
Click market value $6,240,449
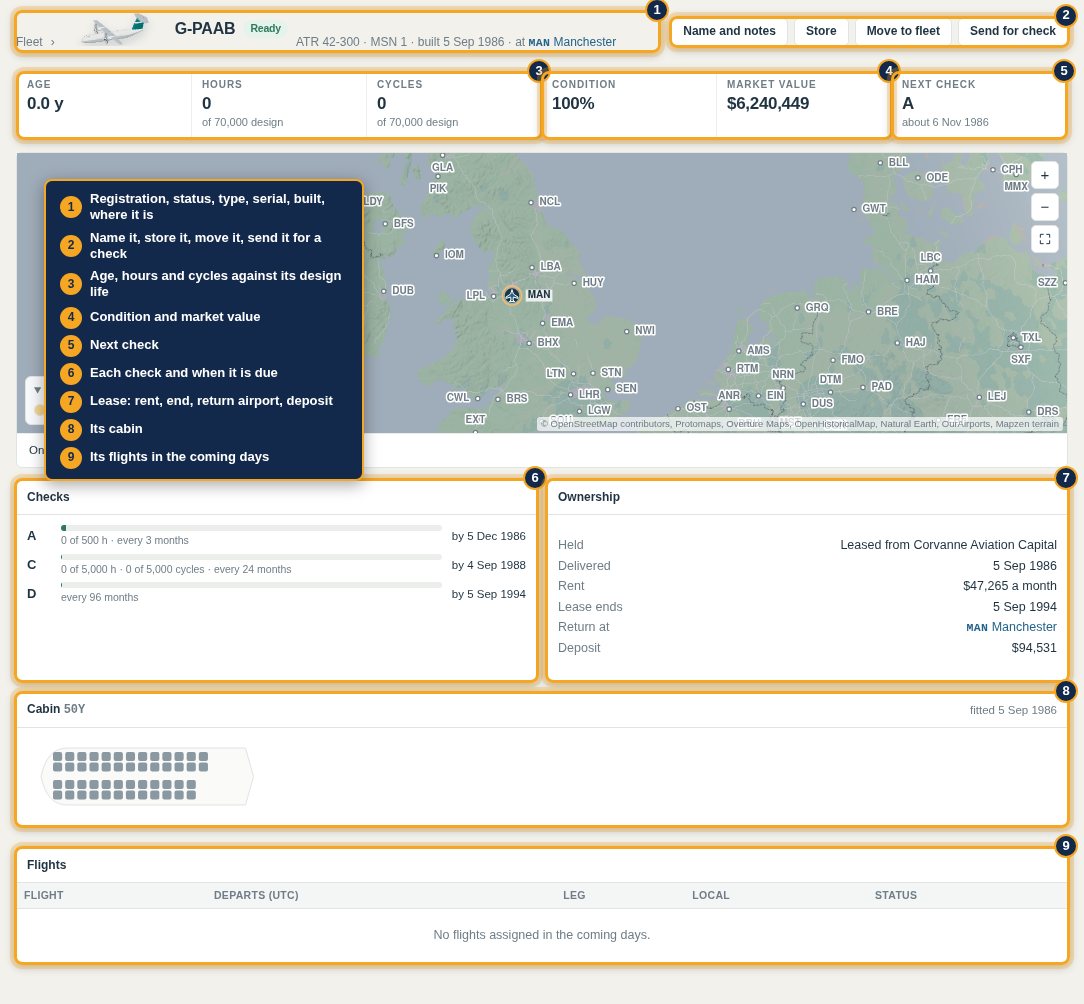[x=767, y=104]
